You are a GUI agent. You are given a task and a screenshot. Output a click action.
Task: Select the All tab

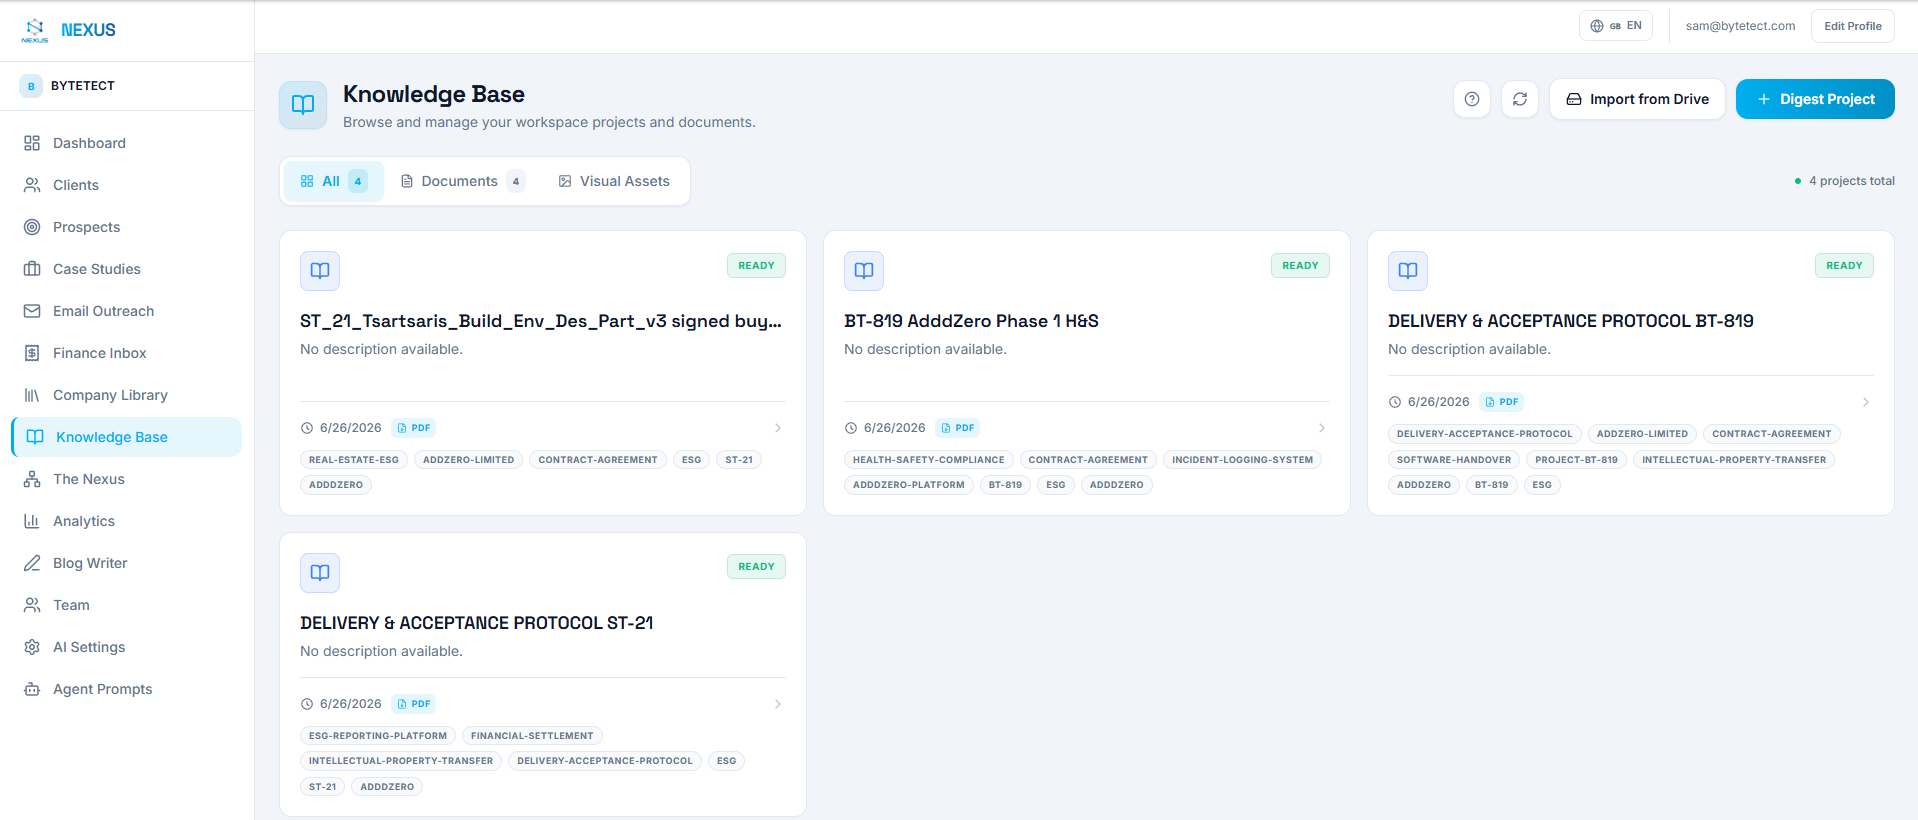coord(334,181)
